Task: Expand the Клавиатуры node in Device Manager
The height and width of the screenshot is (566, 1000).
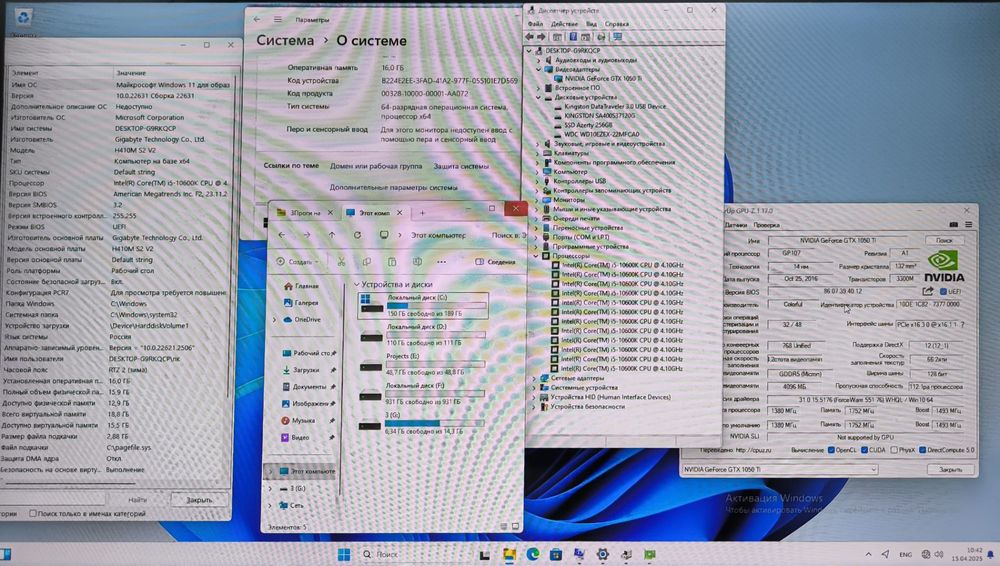Action: [538, 153]
